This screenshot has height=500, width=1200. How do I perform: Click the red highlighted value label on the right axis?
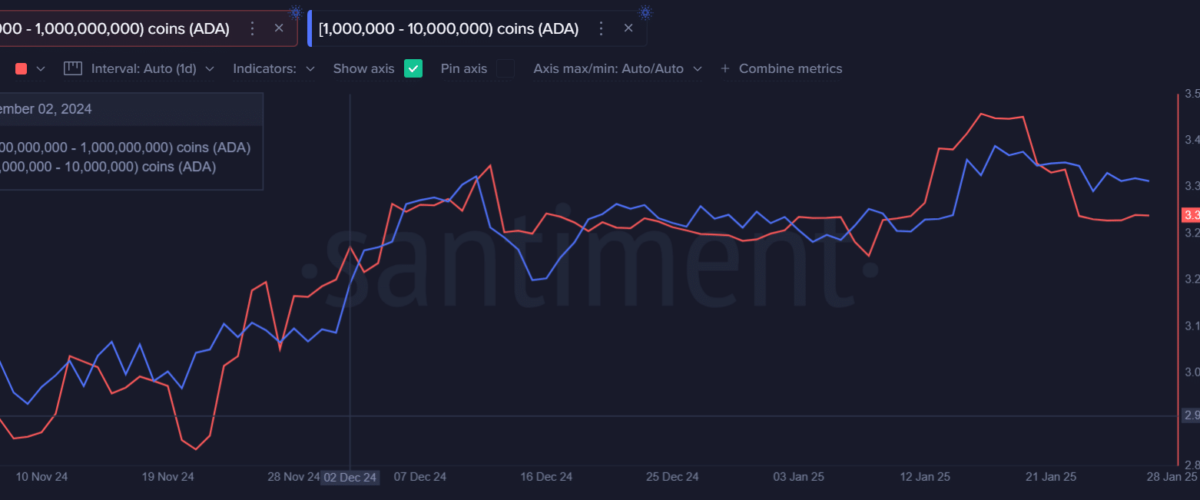1190,215
